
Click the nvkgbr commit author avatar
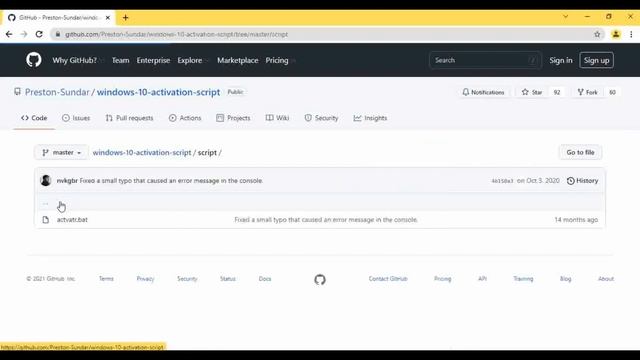click(46, 180)
